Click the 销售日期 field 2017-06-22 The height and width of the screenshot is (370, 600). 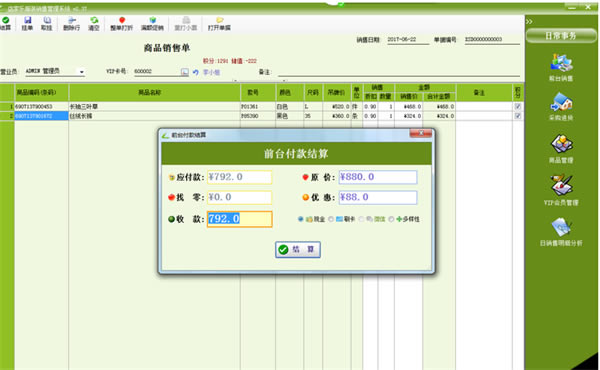click(408, 39)
